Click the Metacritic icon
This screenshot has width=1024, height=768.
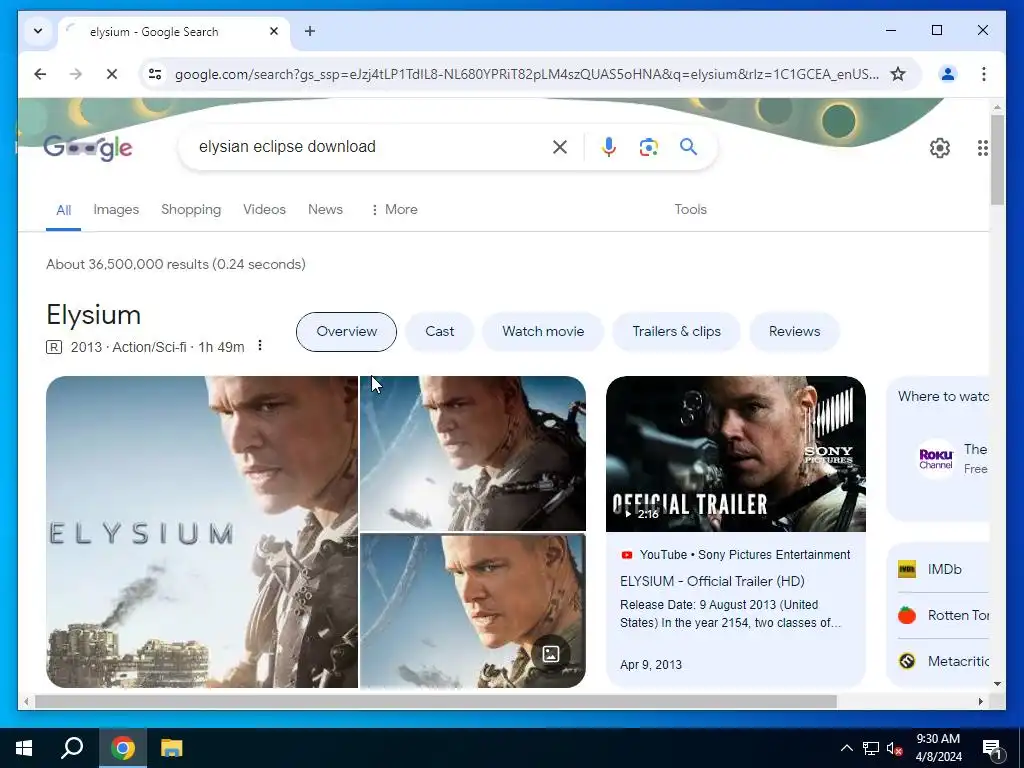(907, 662)
